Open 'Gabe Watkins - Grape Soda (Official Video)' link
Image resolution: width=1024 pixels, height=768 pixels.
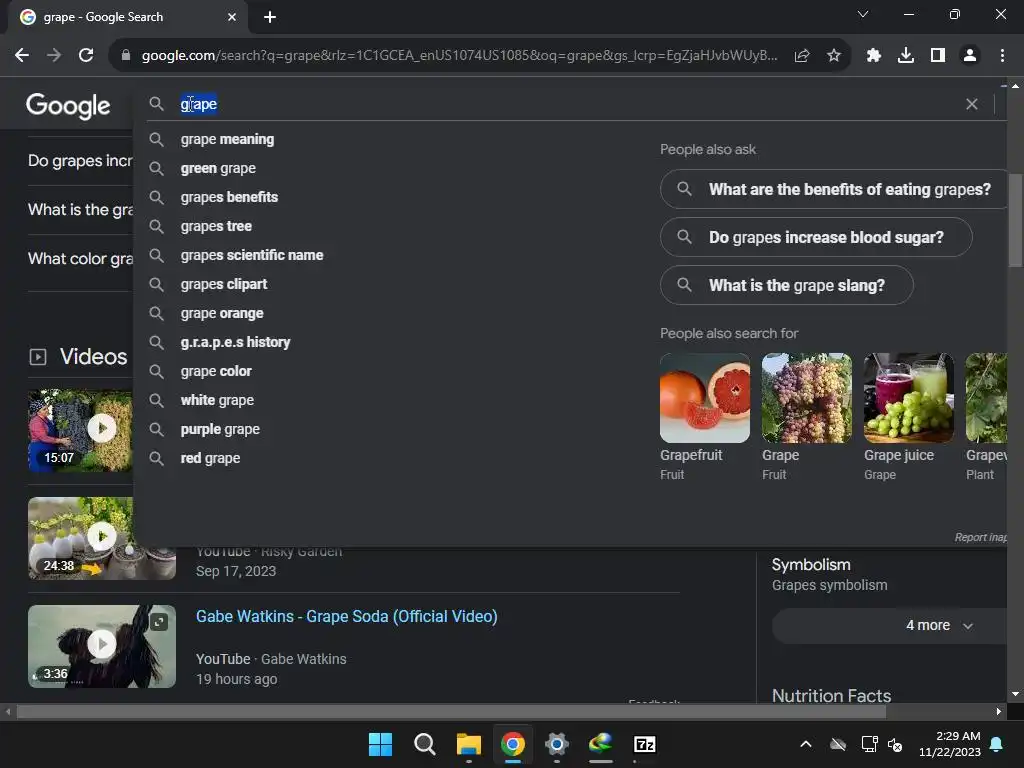[x=347, y=616]
